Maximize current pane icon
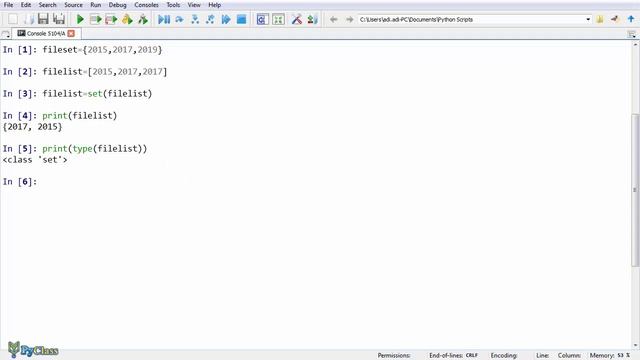The width and height of the screenshot is (640, 360). [262, 19]
